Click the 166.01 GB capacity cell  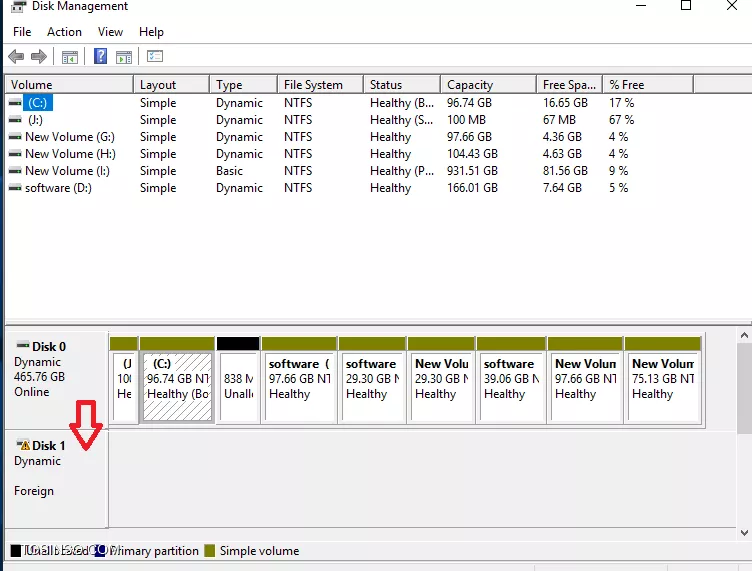[x=472, y=188]
